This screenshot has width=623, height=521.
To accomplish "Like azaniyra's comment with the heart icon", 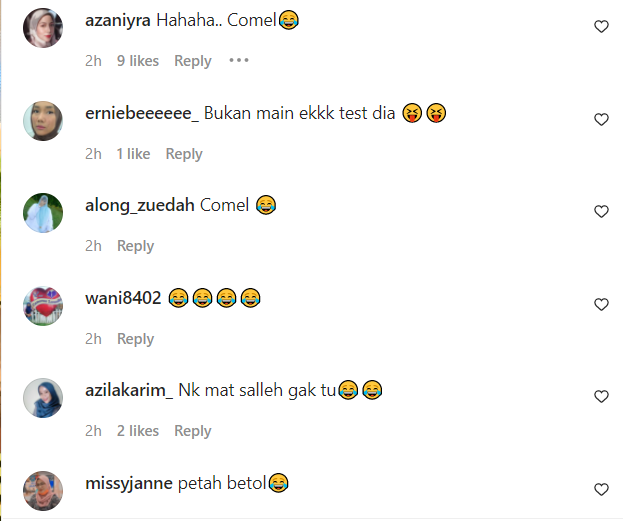I will (x=601, y=27).
